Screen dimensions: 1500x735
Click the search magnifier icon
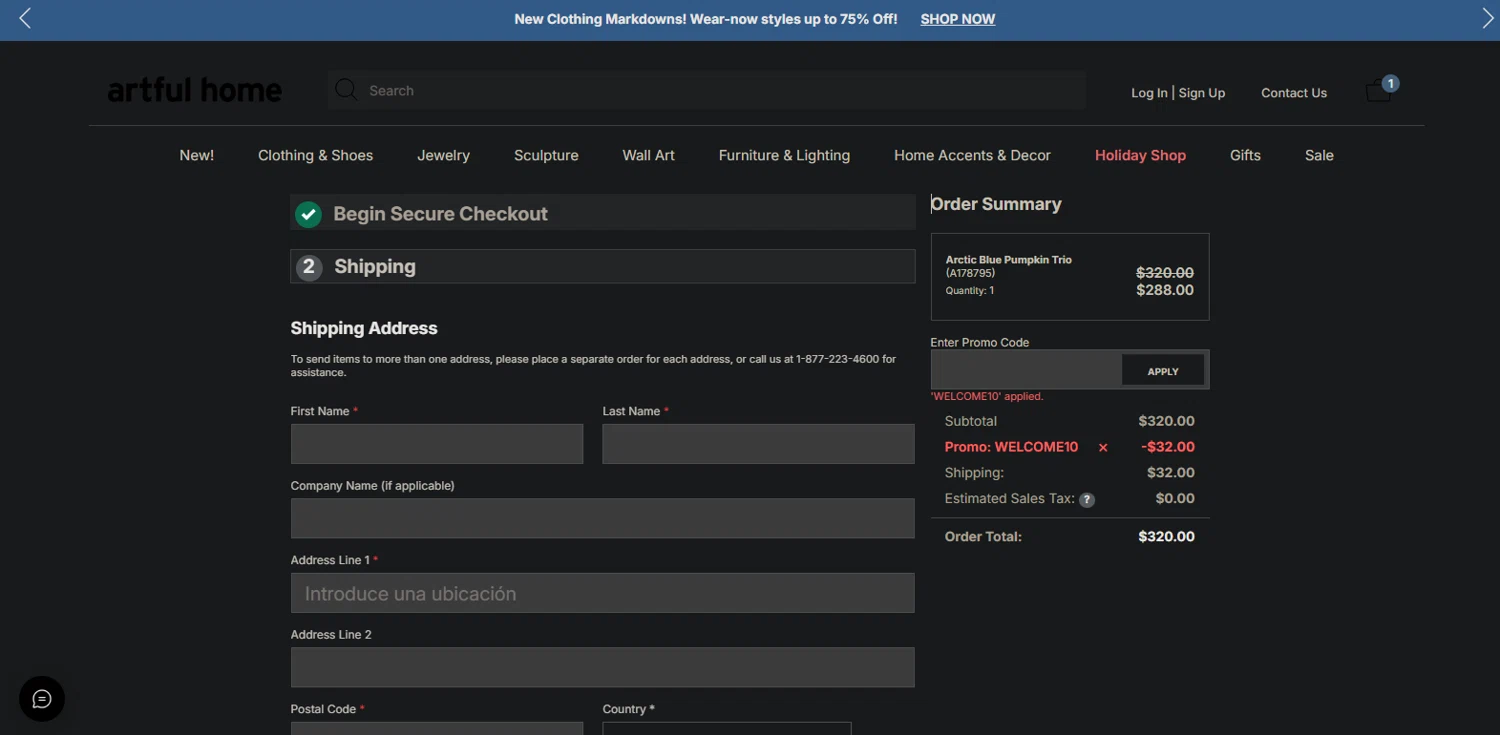click(346, 91)
